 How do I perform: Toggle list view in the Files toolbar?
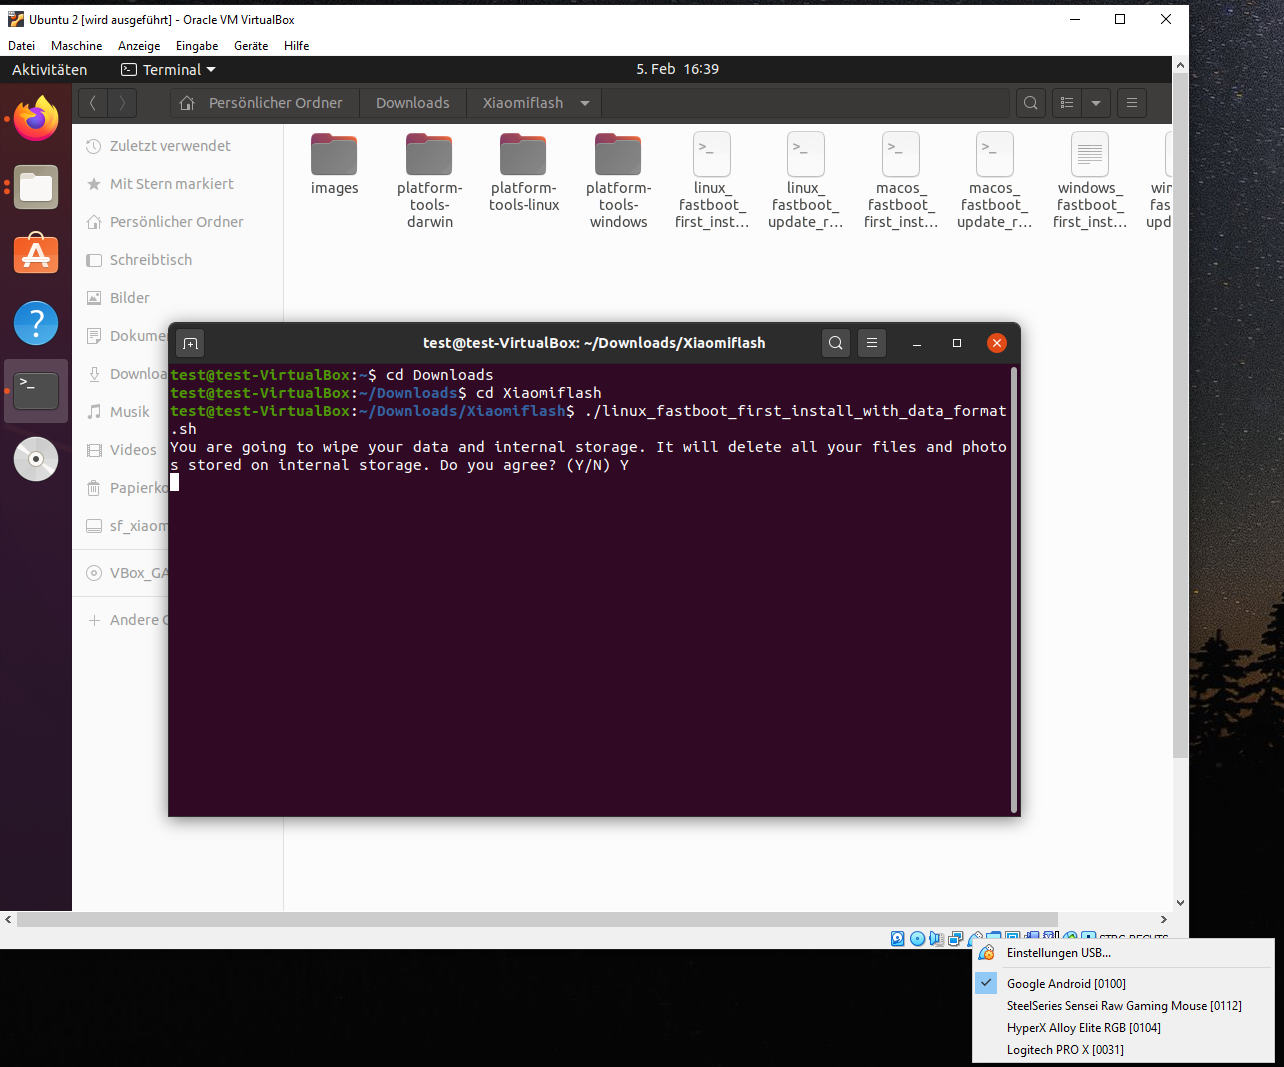click(x=1068, y=102)
